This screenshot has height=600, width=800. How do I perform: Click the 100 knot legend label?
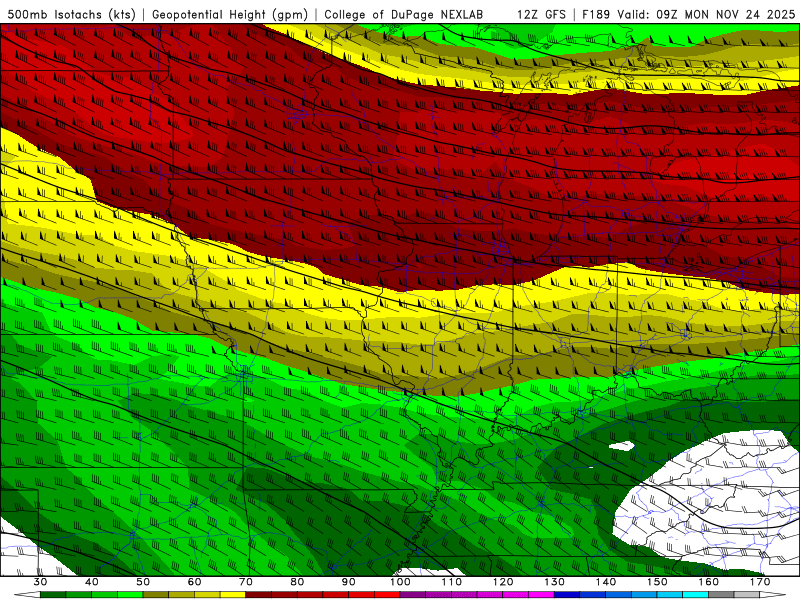401,582
